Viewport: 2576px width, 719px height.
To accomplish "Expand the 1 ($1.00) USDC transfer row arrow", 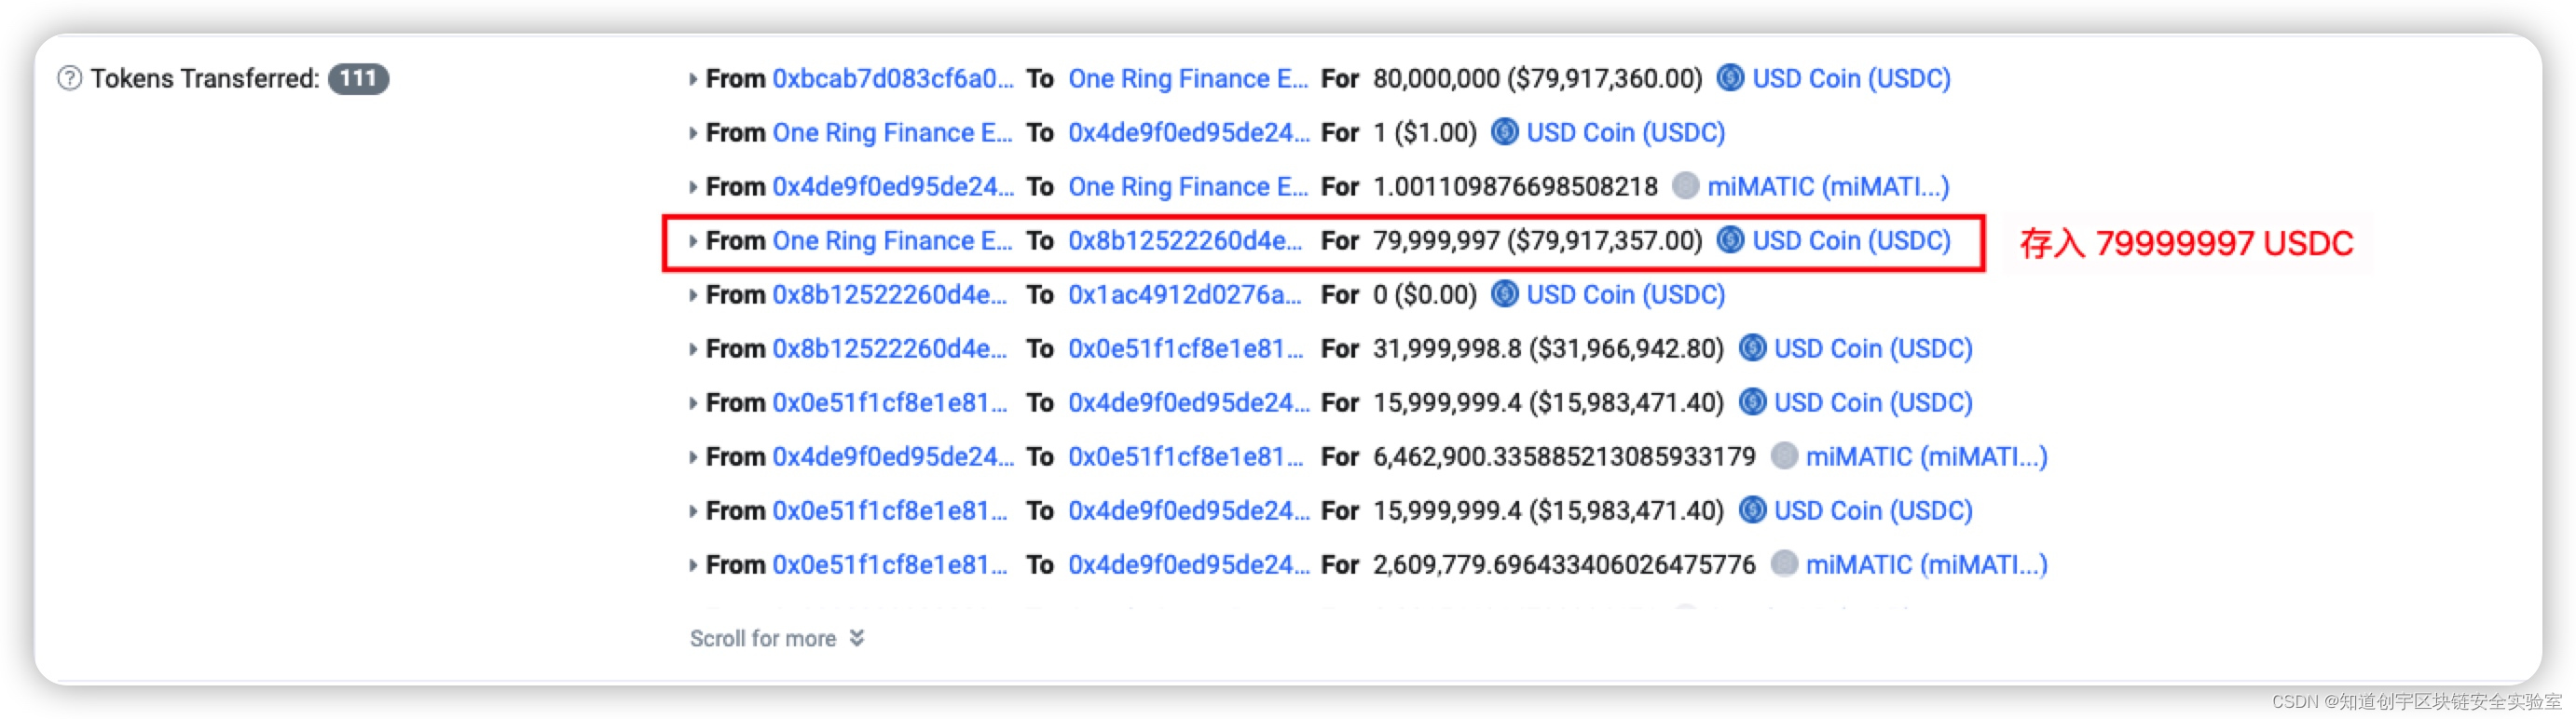I will (x=692, y=133).
